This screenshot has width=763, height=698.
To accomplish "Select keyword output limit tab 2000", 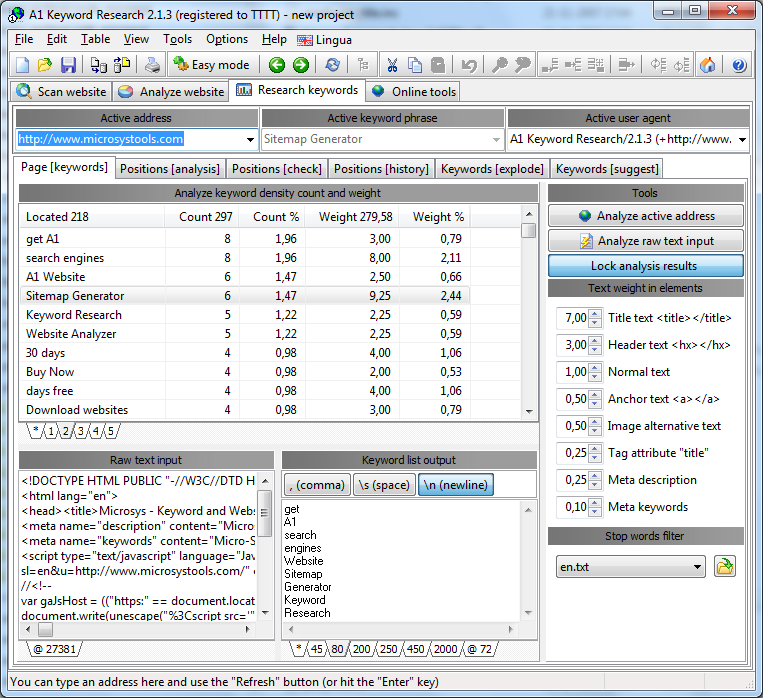I will [x=445, y=649].
